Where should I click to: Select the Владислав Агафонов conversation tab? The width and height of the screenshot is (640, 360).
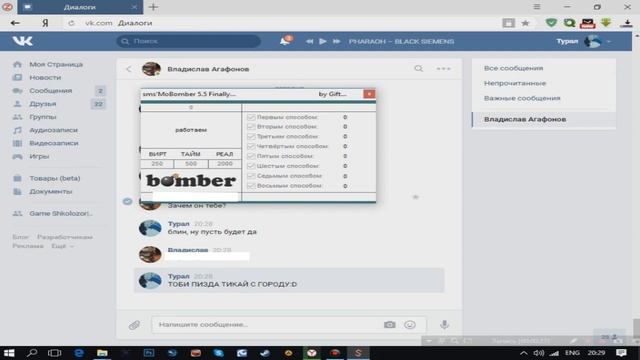click(x=544, y=120)
